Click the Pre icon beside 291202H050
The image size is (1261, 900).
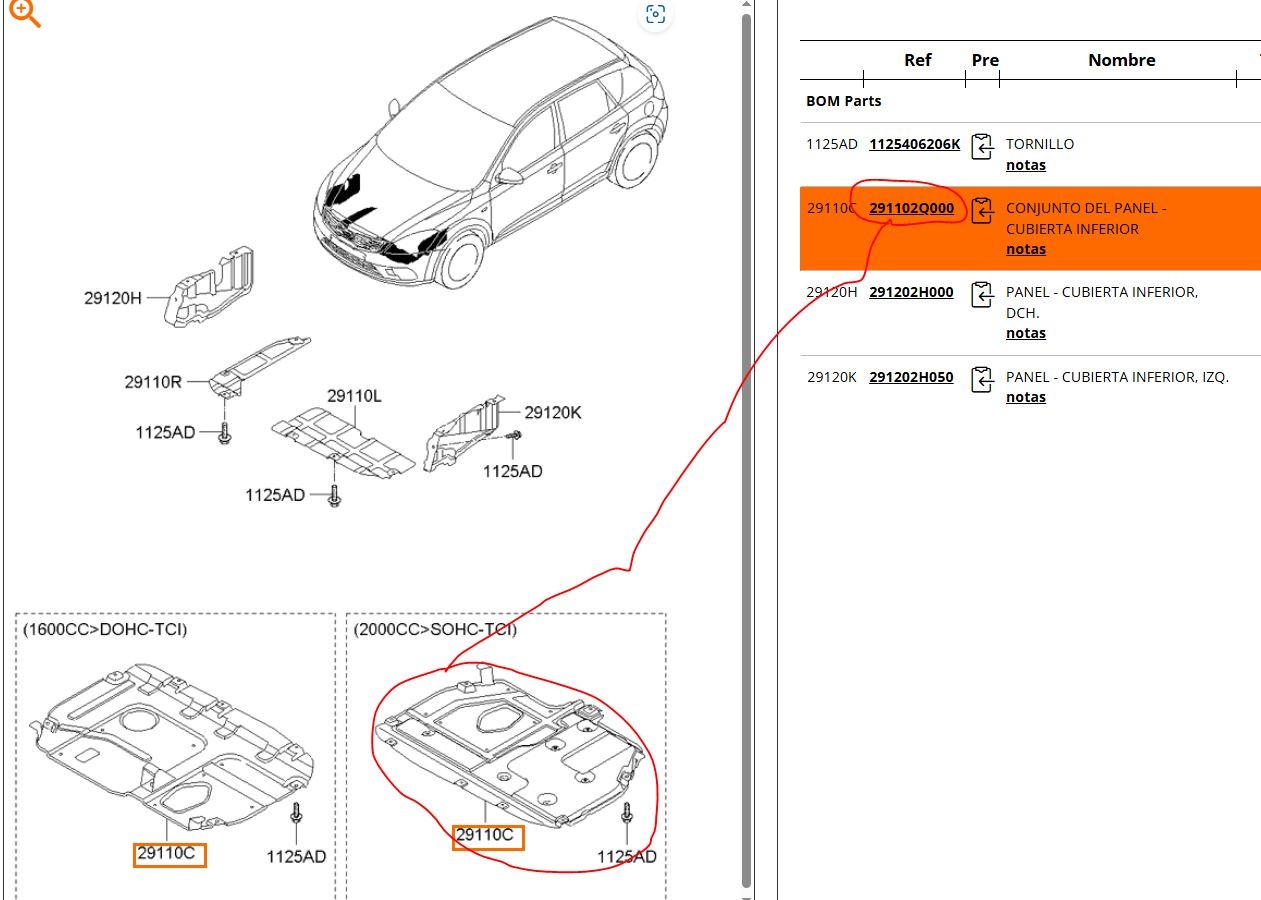click(982, 379)
